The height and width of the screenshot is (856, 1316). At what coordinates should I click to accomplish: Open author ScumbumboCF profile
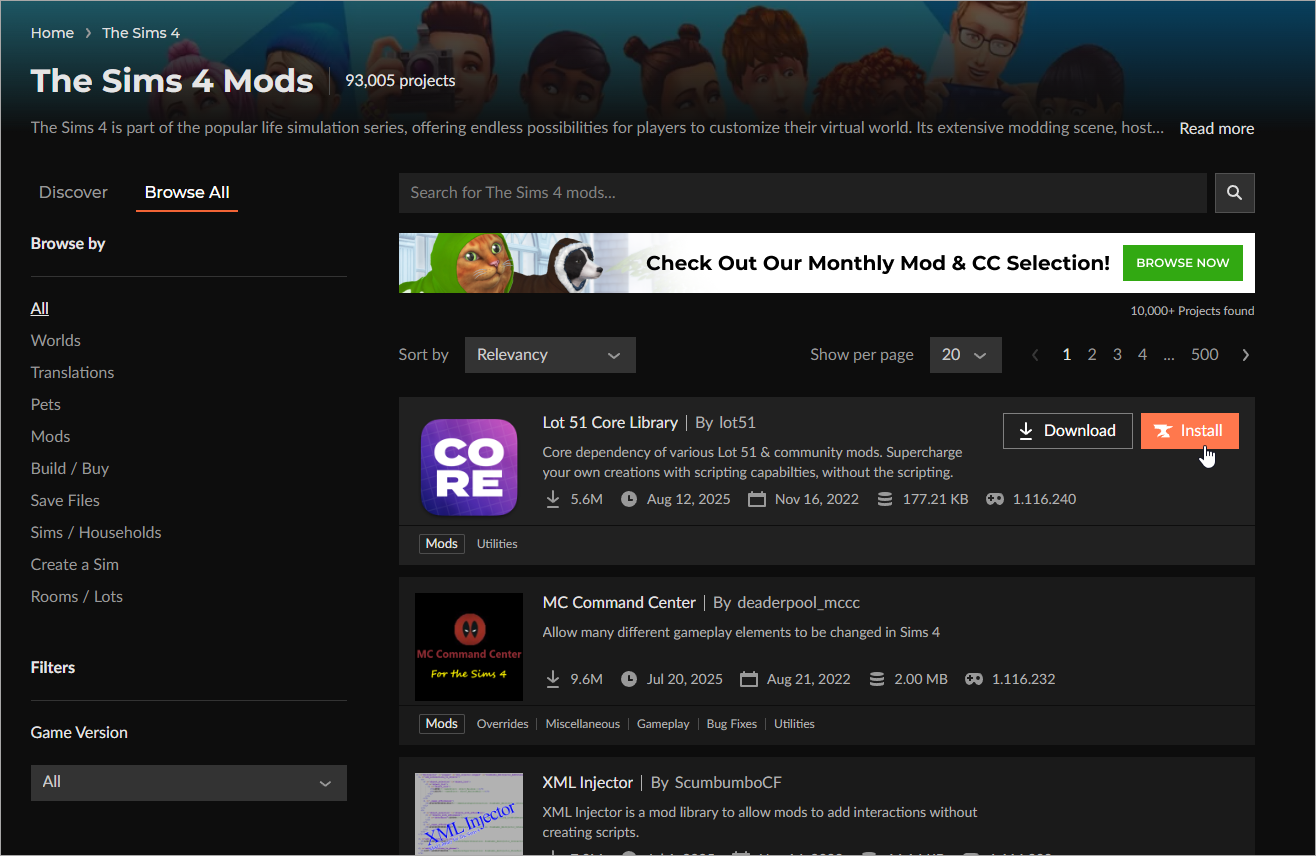point(728,782)
